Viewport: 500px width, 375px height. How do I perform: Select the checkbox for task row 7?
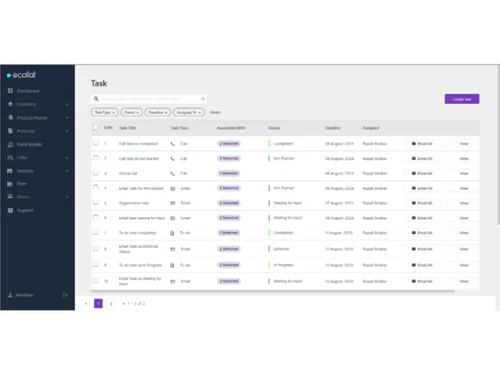pyautogui.click(x=96, y=232)
